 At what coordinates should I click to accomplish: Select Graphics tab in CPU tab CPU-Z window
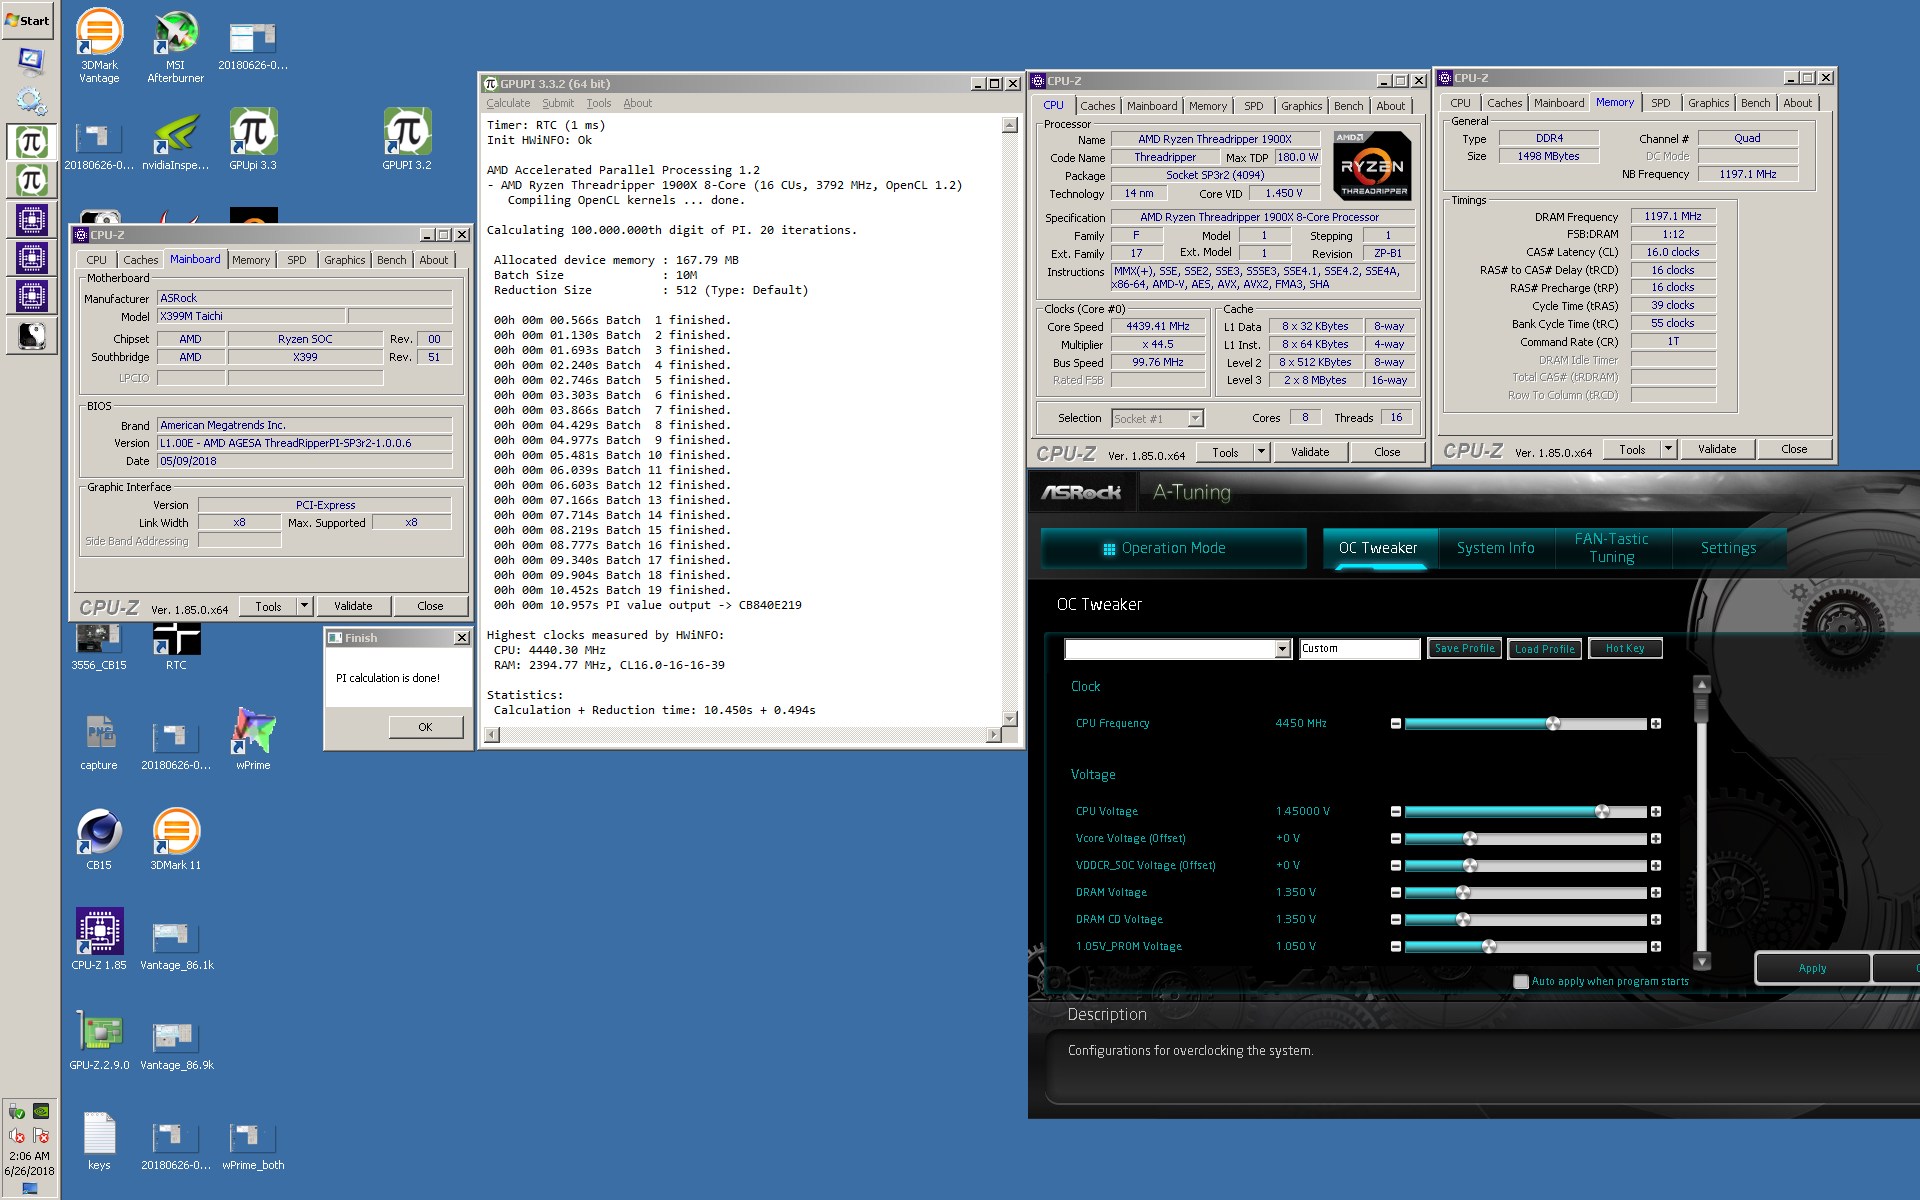(x=1301, y=106)
